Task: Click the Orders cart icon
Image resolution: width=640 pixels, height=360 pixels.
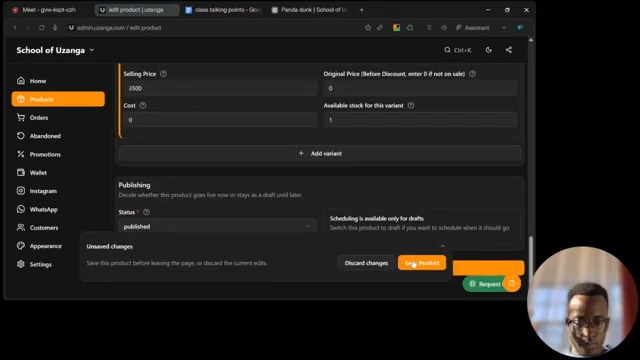Action: tap(21, 117)
